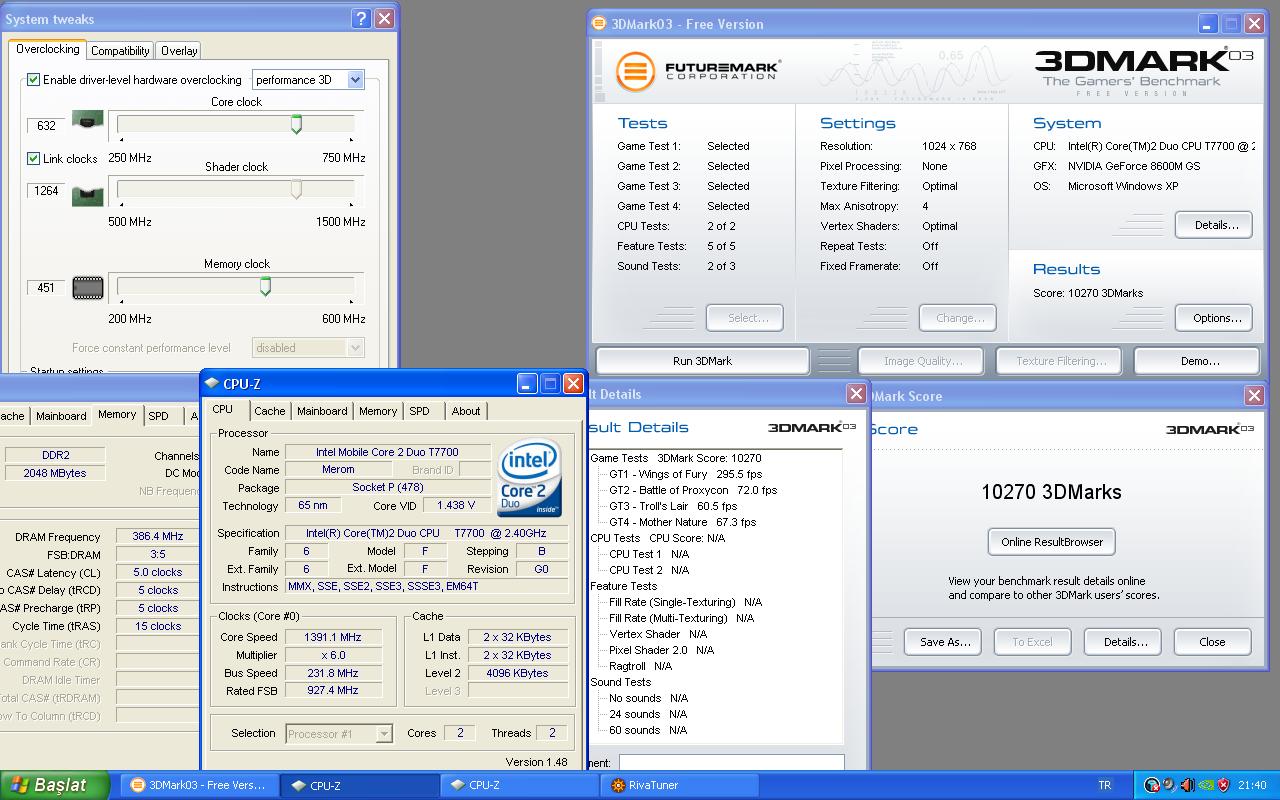Click the Futuremark Corporation logo

(x=698, y=70)
